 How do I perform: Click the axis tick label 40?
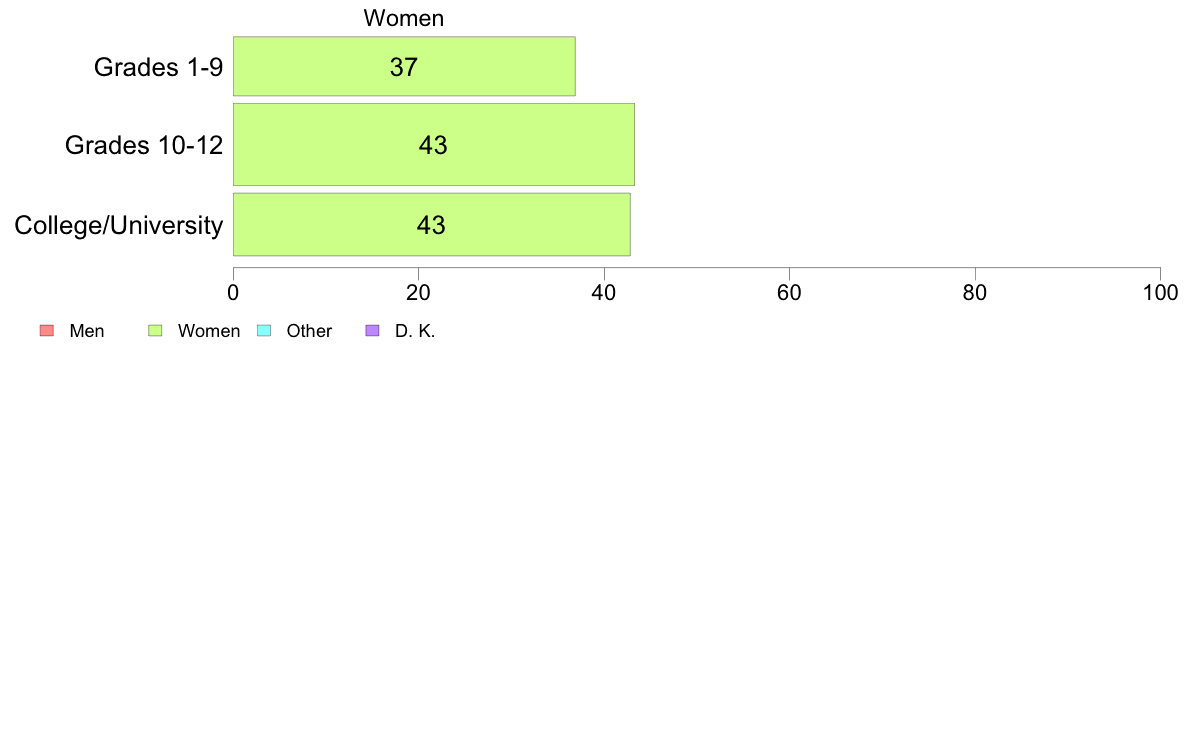(x=604, y=293)
